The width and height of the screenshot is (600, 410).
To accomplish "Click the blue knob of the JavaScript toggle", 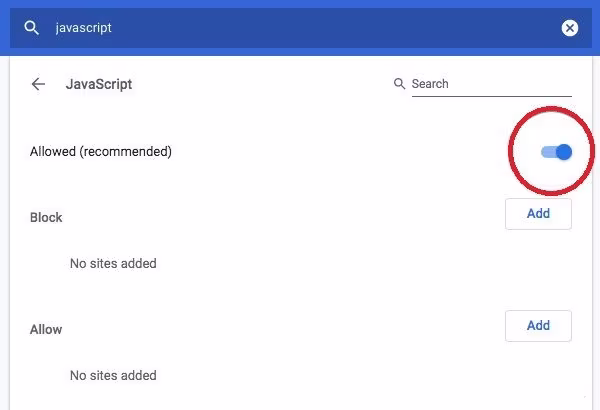I will pos(563,152).
